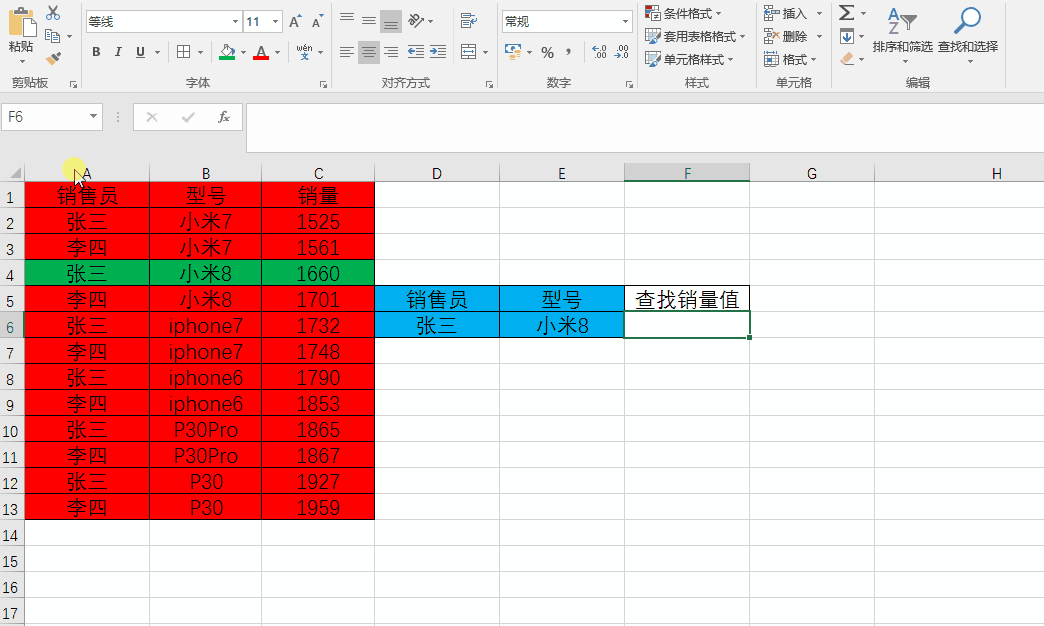The height and width of the screenshot is (626, 1044).
Task: Apply Comma Style
Action: (x=568, y=52)
